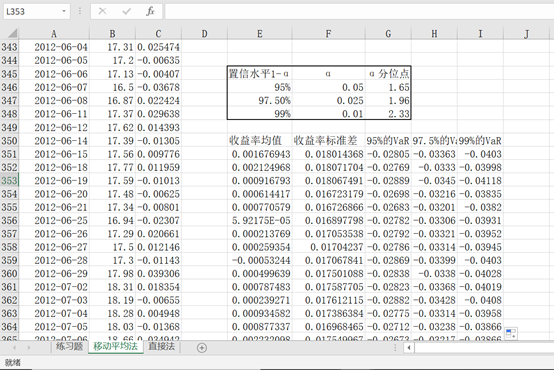
Task: Select column H header
Action: pos(434,34)
